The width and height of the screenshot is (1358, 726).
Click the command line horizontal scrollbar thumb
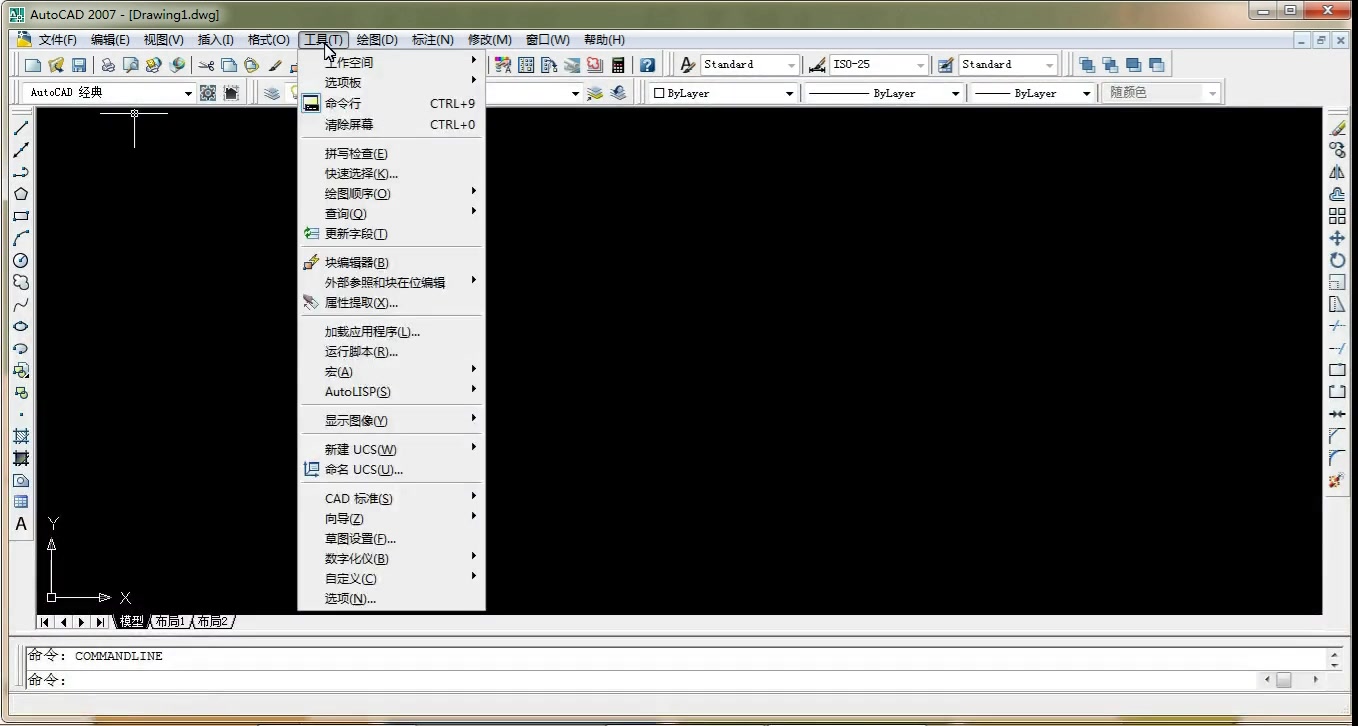(1283, 679)
